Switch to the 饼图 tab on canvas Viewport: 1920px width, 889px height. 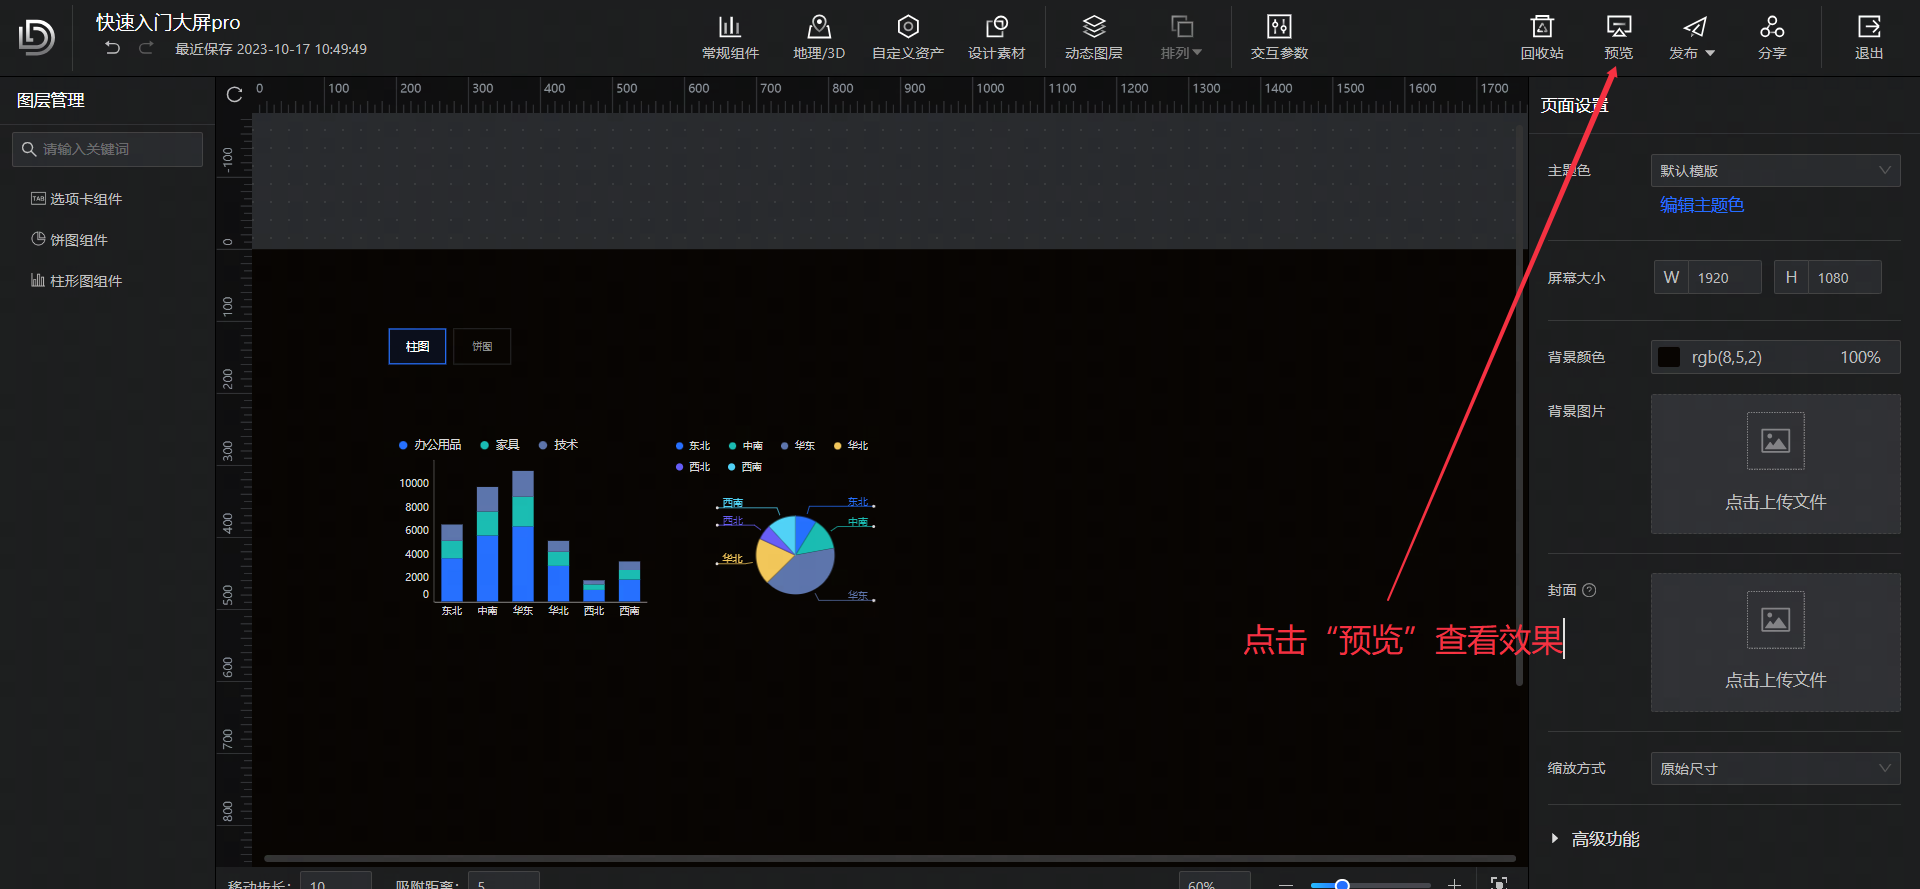(x=482, y=347)
